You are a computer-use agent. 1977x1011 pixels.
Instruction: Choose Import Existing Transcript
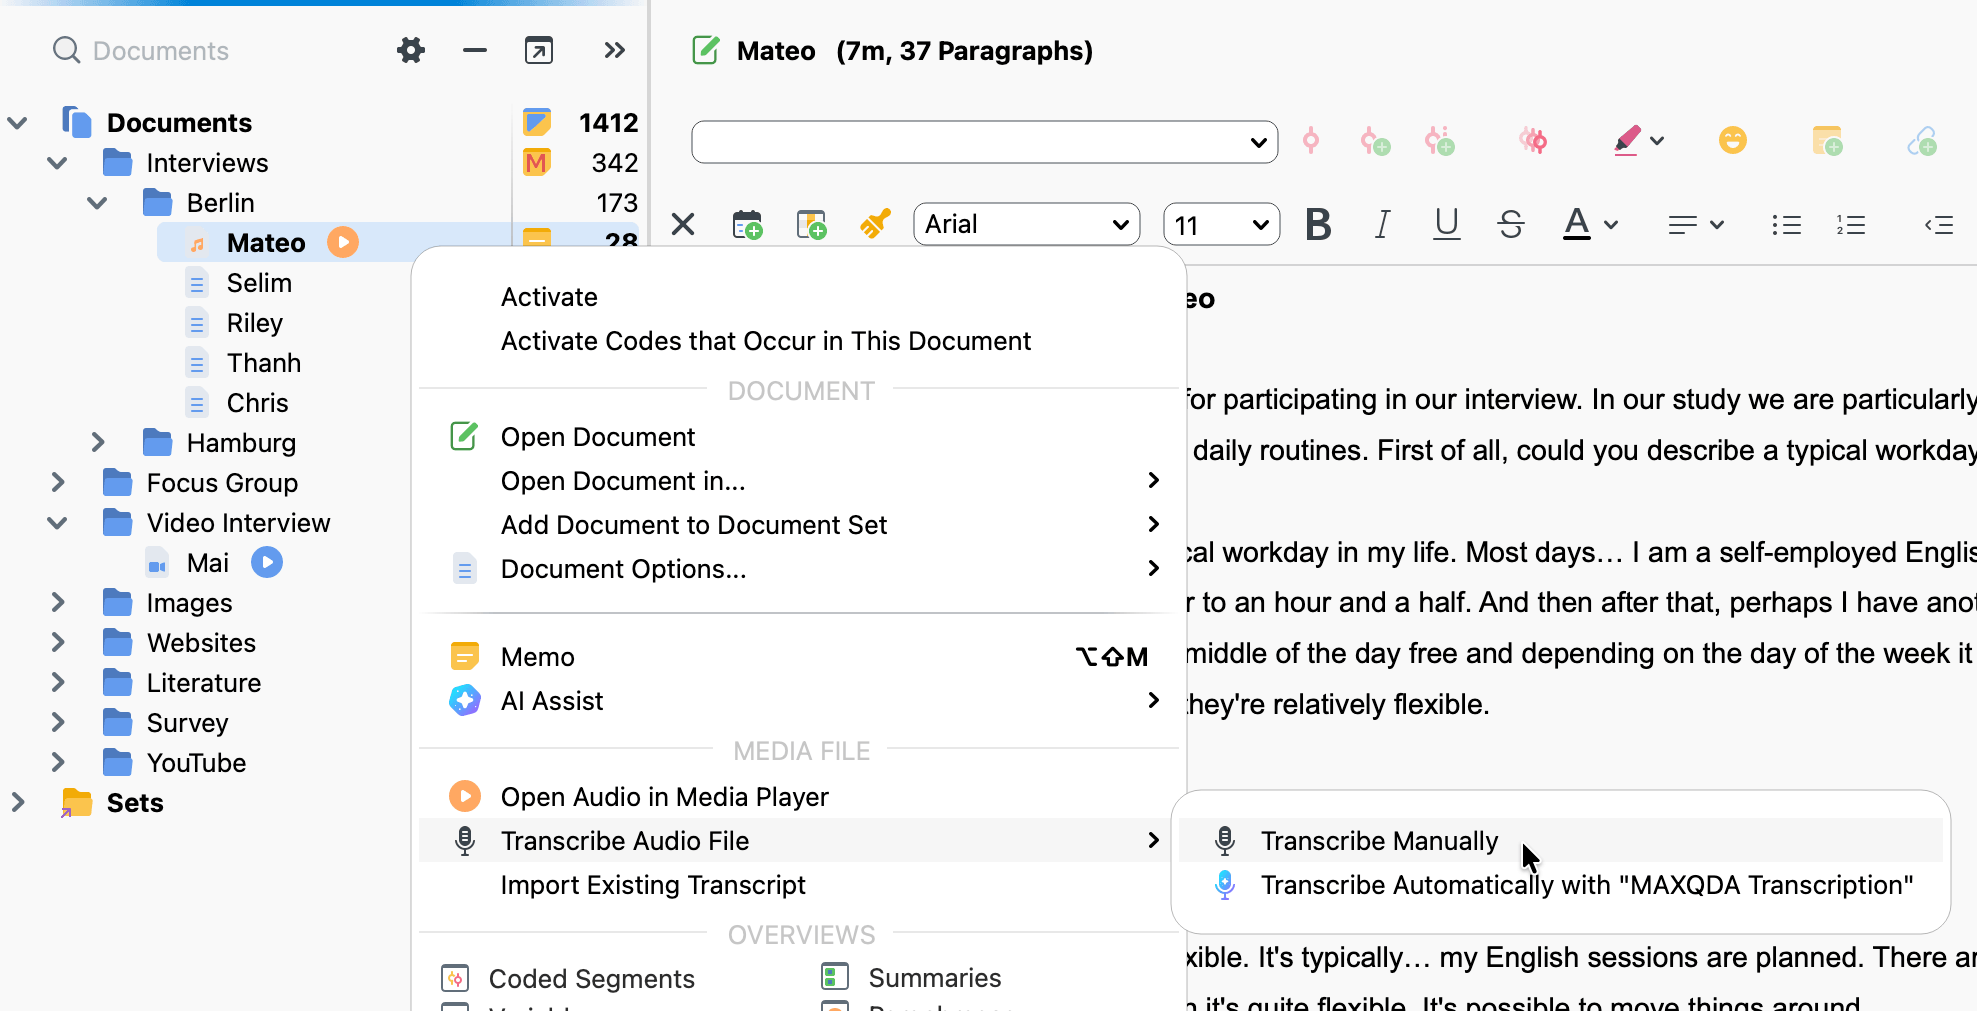point(653,885)
